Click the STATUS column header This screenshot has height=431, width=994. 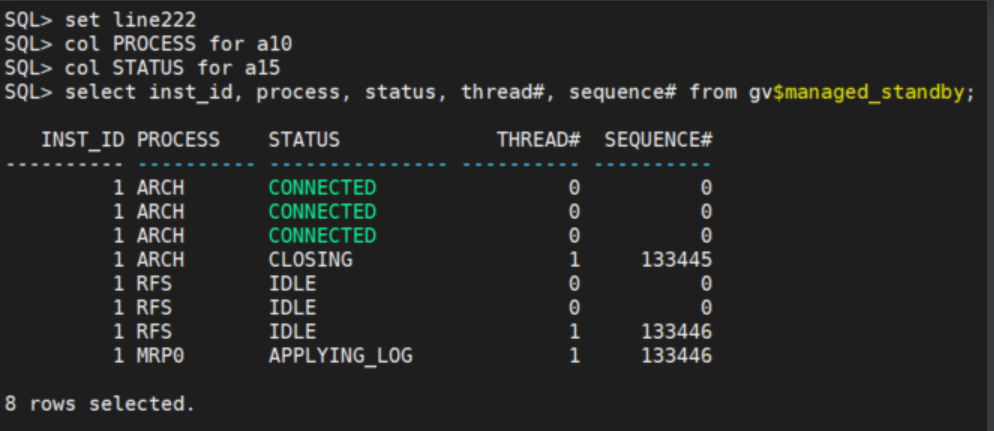click(304, 140)
